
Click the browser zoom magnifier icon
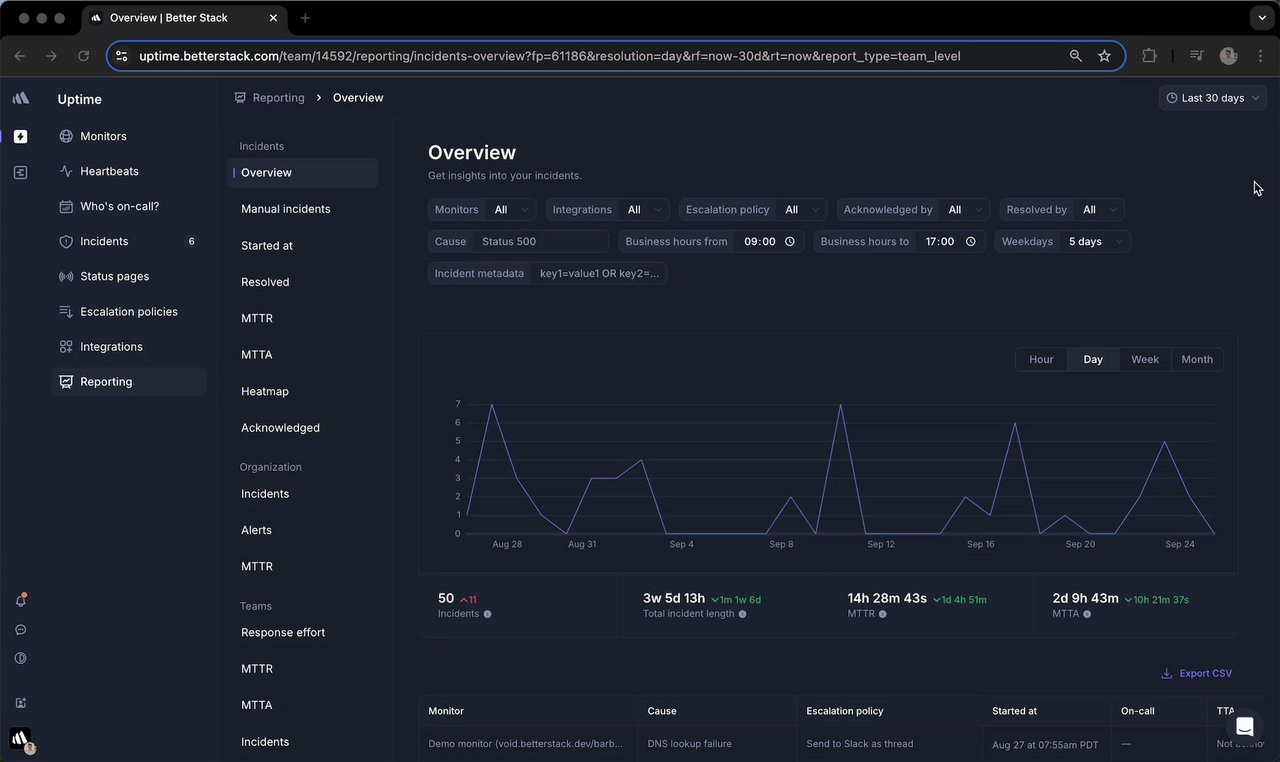[x=1076, y=56]
